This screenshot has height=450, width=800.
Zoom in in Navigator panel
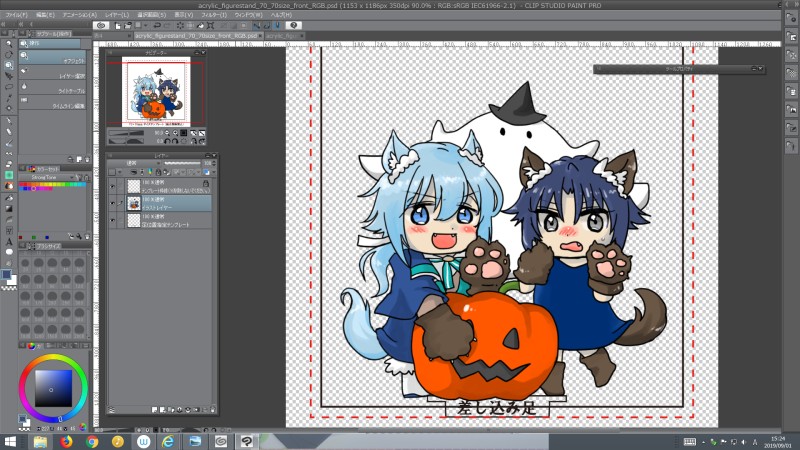175,133
